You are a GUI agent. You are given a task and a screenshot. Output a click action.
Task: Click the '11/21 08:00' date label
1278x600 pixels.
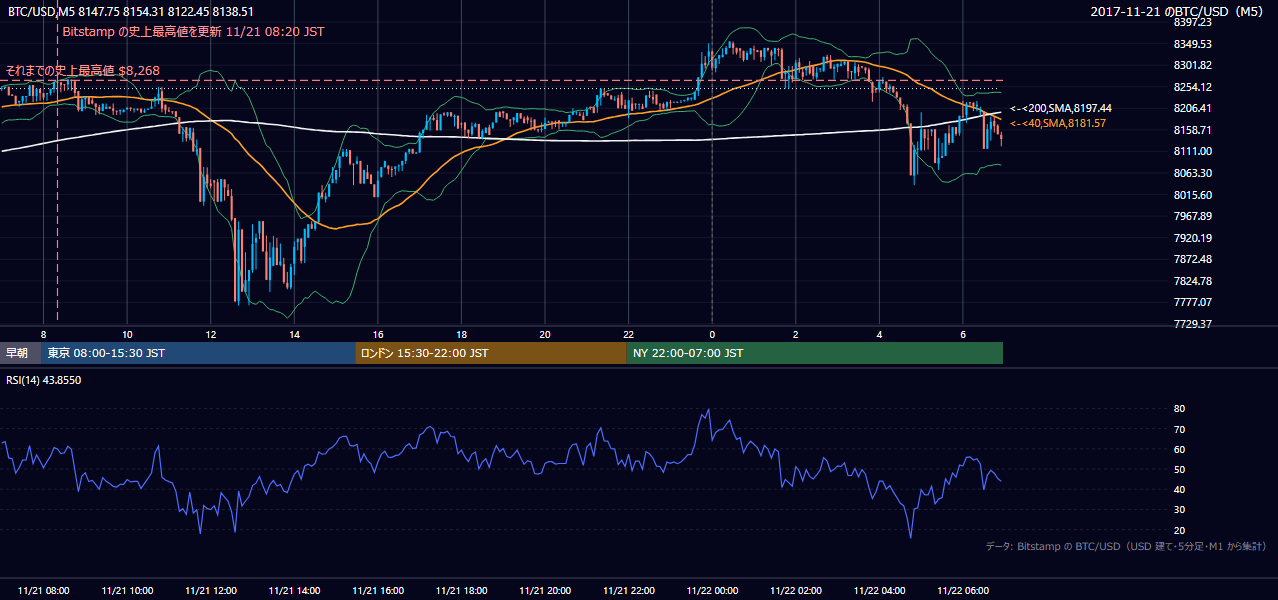tap(44, 590)
